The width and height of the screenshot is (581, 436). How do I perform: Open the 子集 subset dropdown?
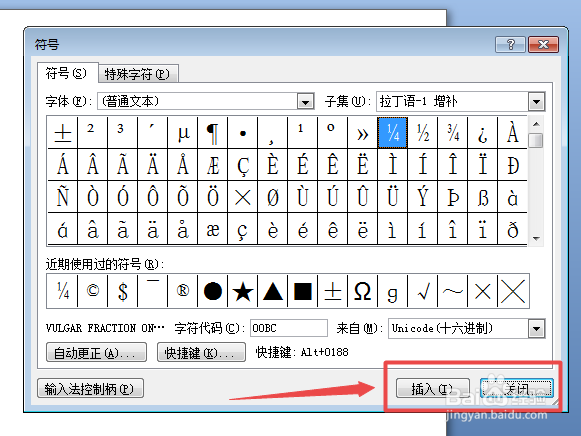(x=537, y=101)
